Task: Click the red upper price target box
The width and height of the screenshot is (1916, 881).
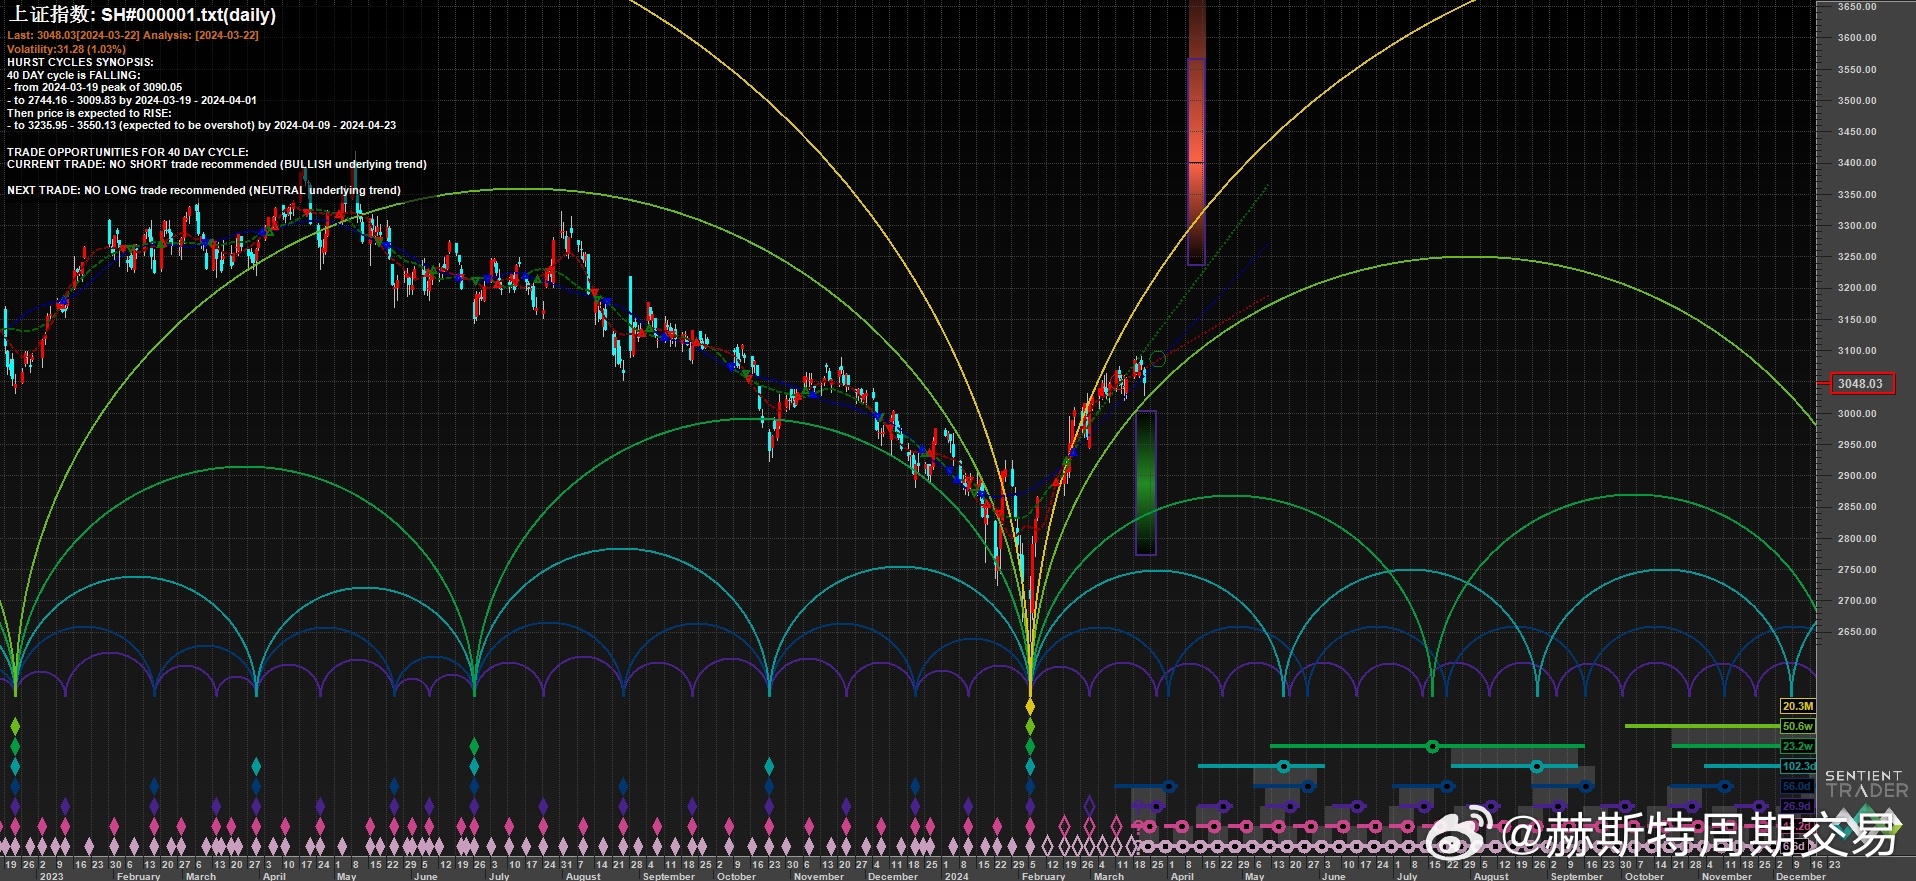Action: pyautogui.click(x=1196, y=162)
